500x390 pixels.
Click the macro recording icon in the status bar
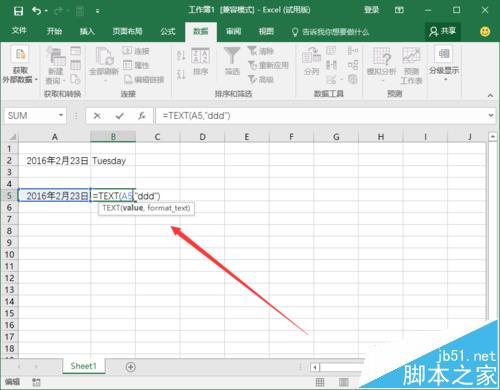tap(36, 382)
